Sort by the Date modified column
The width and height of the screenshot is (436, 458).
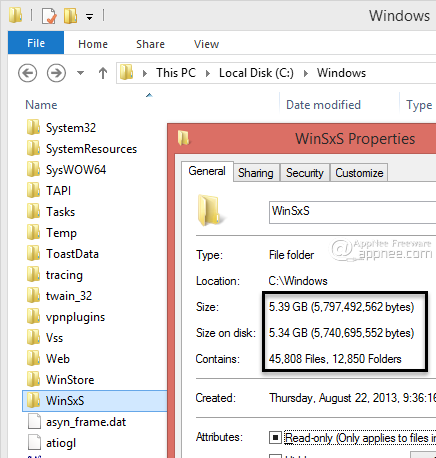pyautogui.click(x=323, y=105)
